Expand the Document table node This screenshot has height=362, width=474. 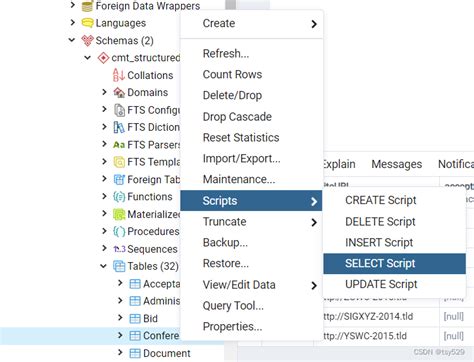[x=120, y=352]
